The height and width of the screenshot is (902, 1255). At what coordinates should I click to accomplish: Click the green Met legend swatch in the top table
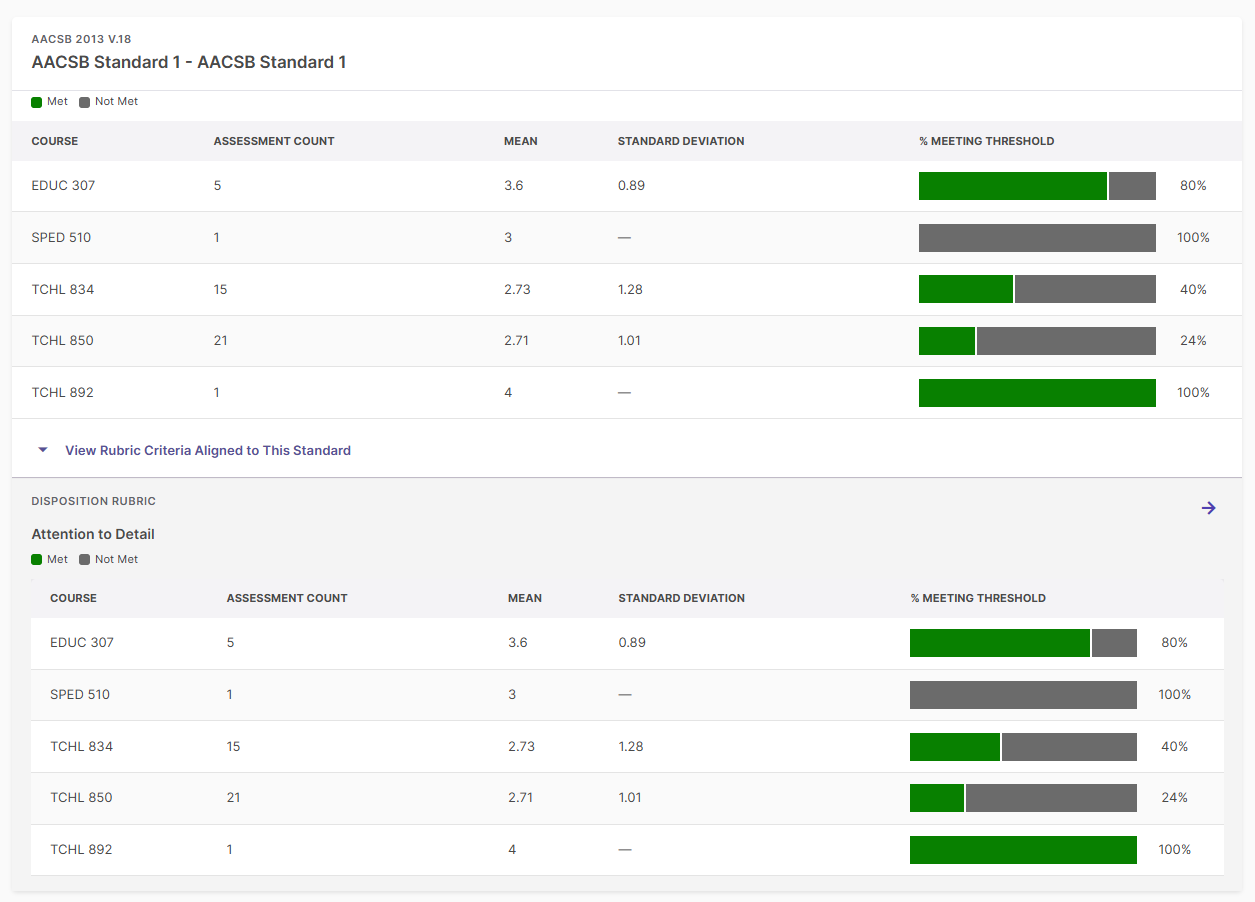point(37,102)
